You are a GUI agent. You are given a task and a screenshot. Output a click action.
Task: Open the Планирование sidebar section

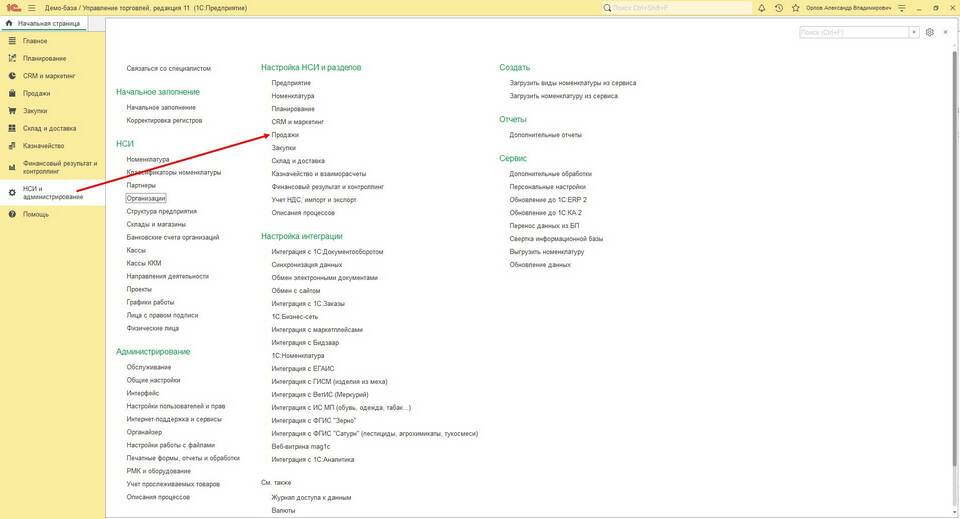[45, 58]
